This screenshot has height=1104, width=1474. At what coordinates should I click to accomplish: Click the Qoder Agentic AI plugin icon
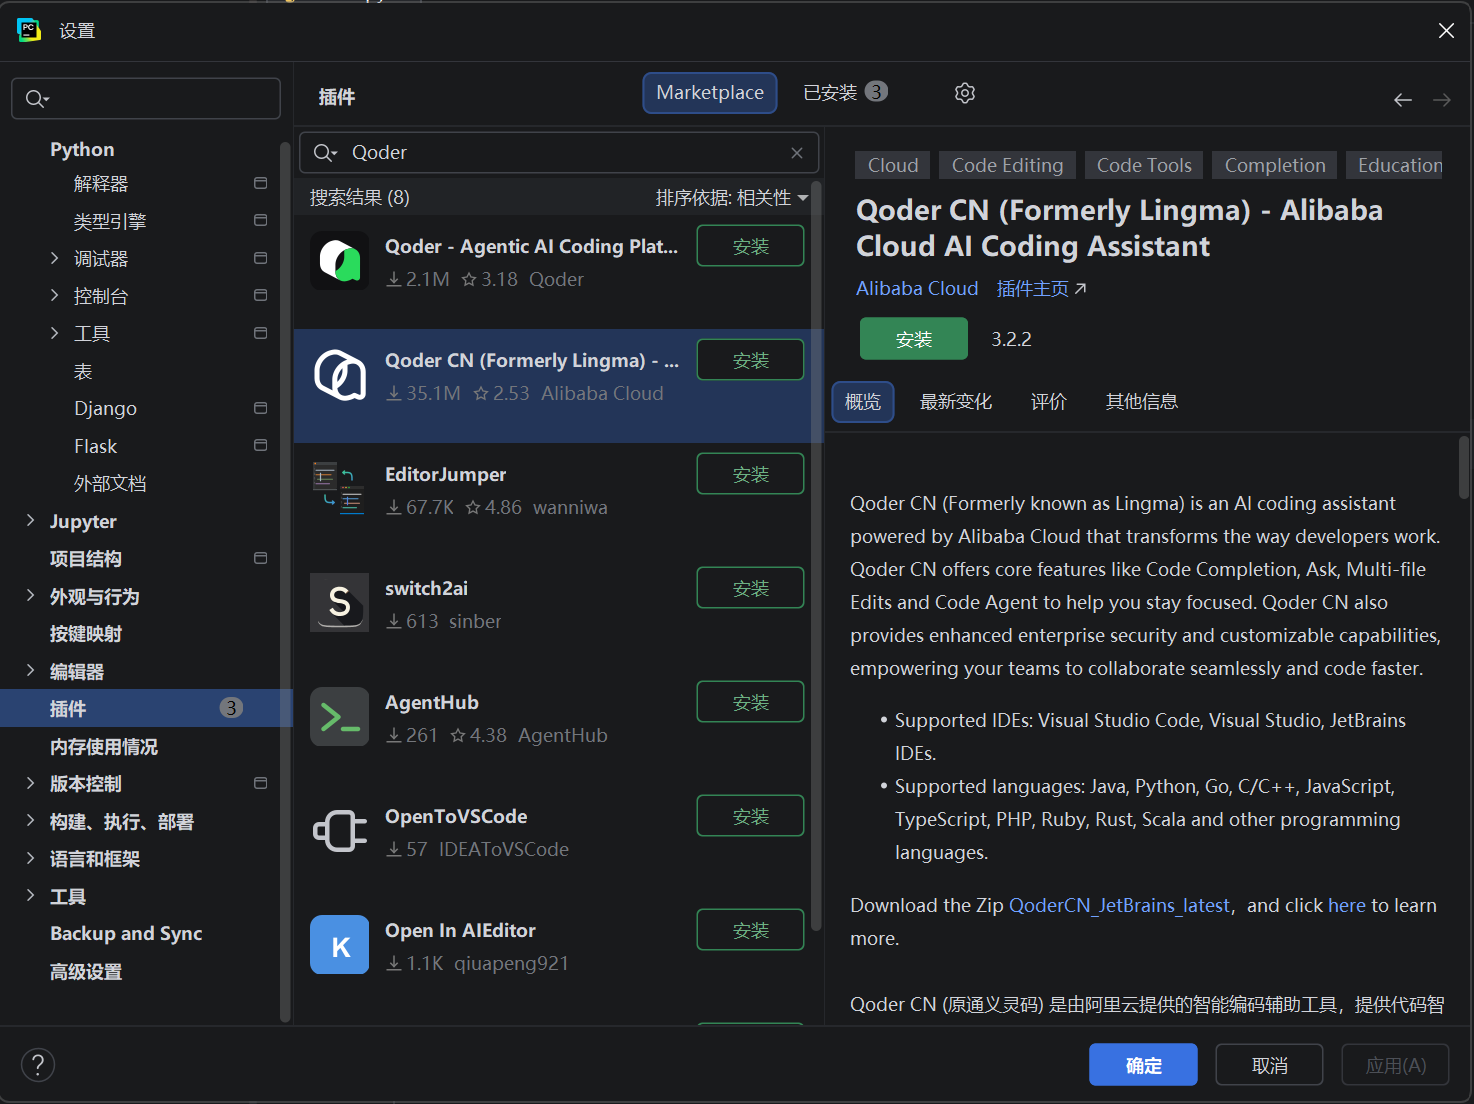[x=340, y=261]
